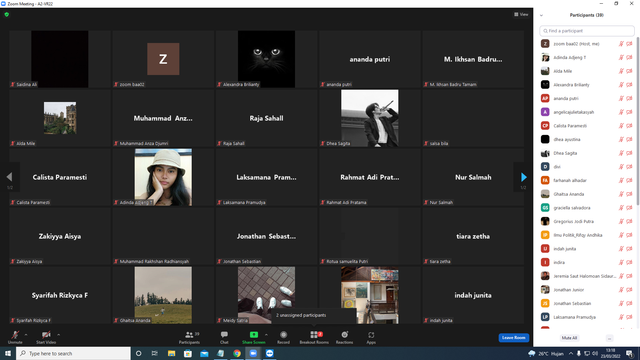
Task: Show hidden system tray icons chevron
Action: point(571,353)
